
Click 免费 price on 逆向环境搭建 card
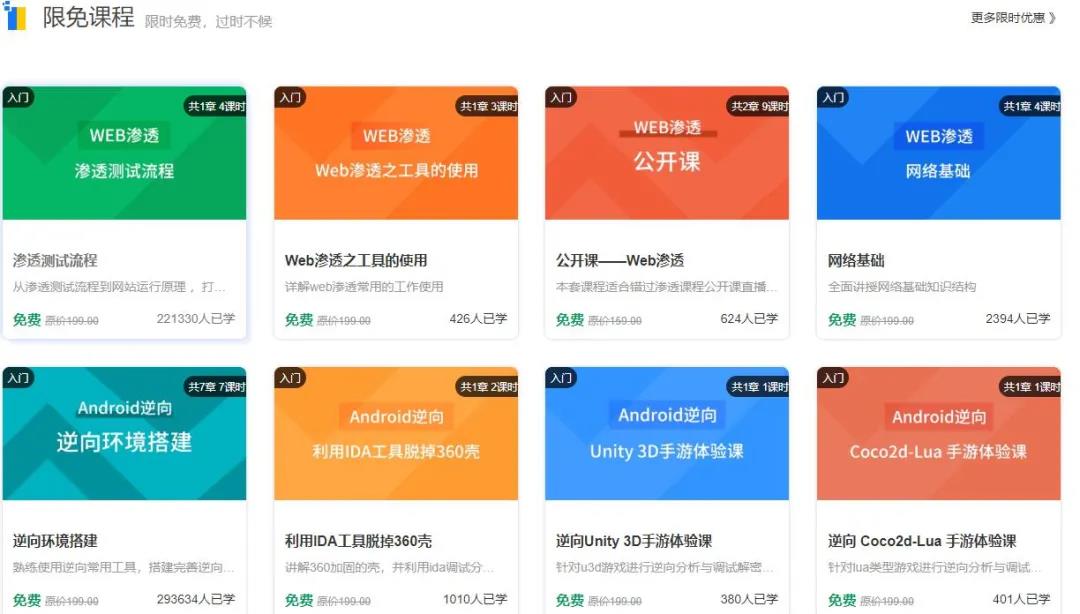27,600
